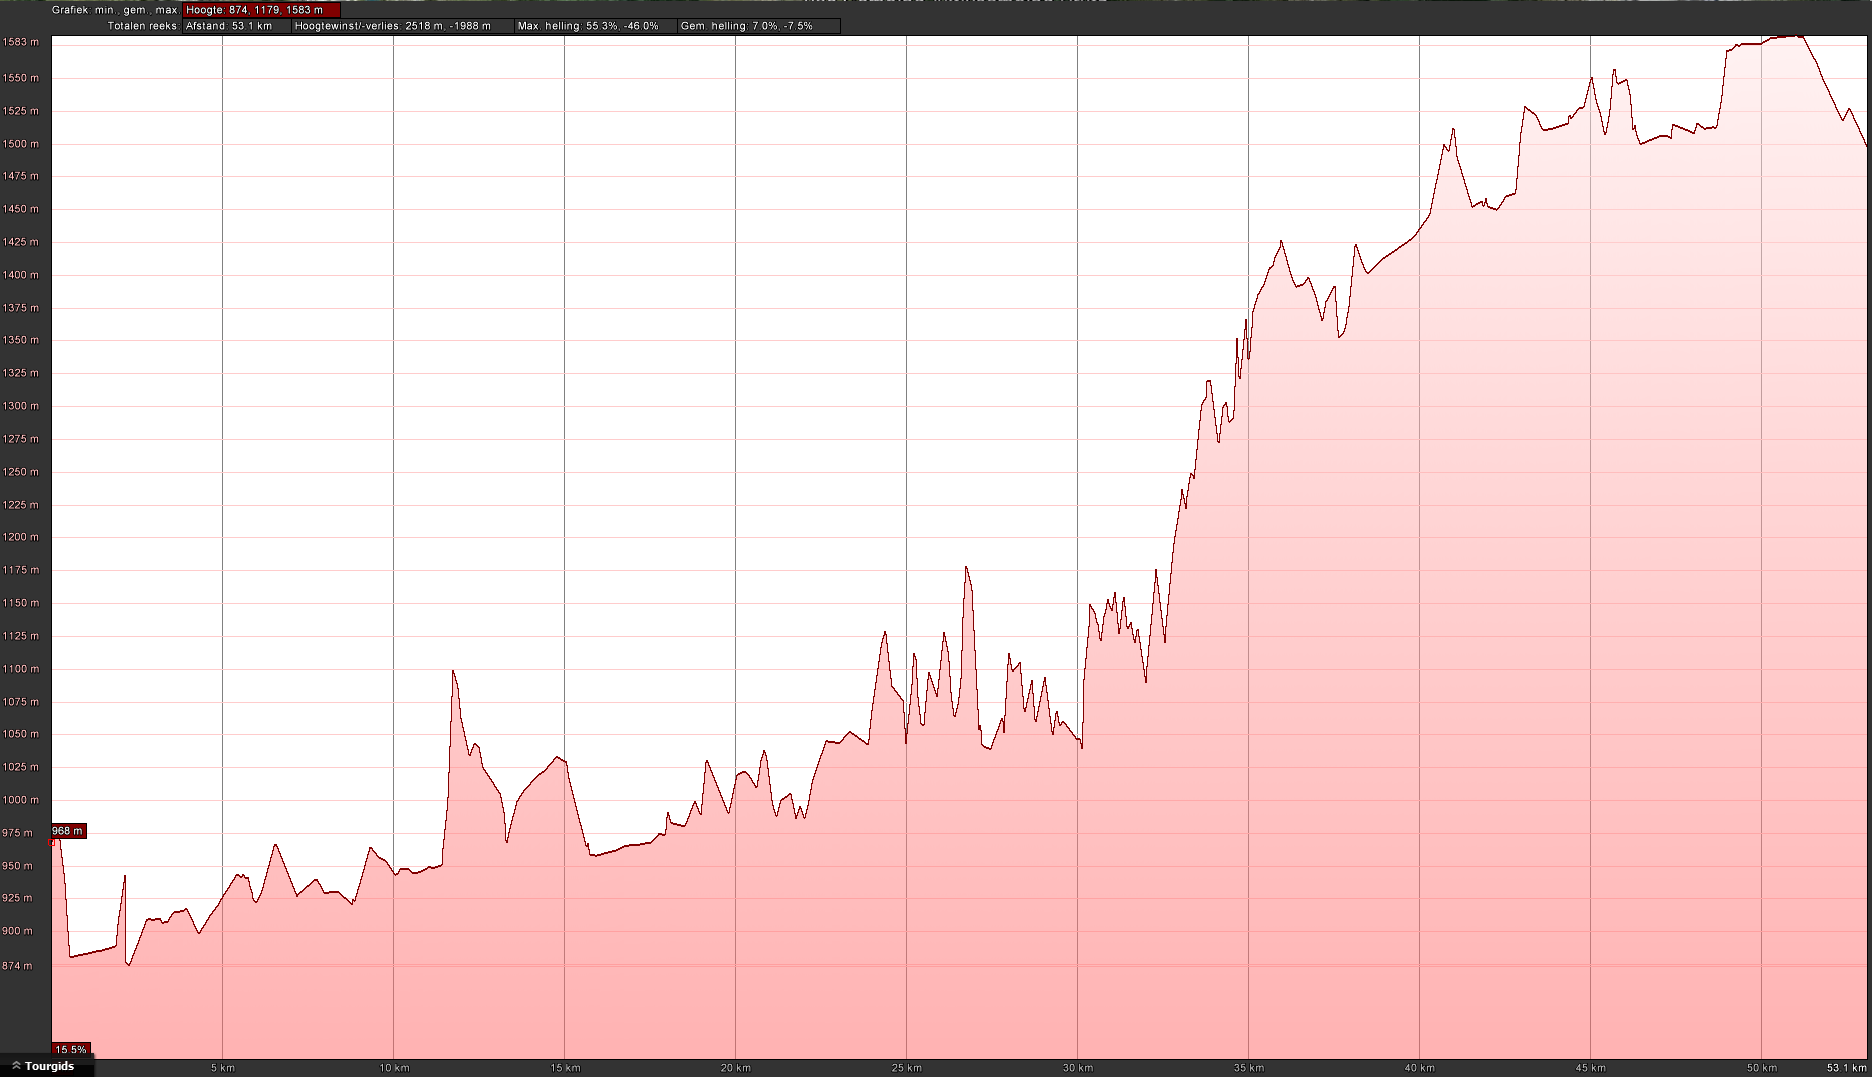
Task: Click the 53.1 km end distance label
Action: click(1845, 1068)
